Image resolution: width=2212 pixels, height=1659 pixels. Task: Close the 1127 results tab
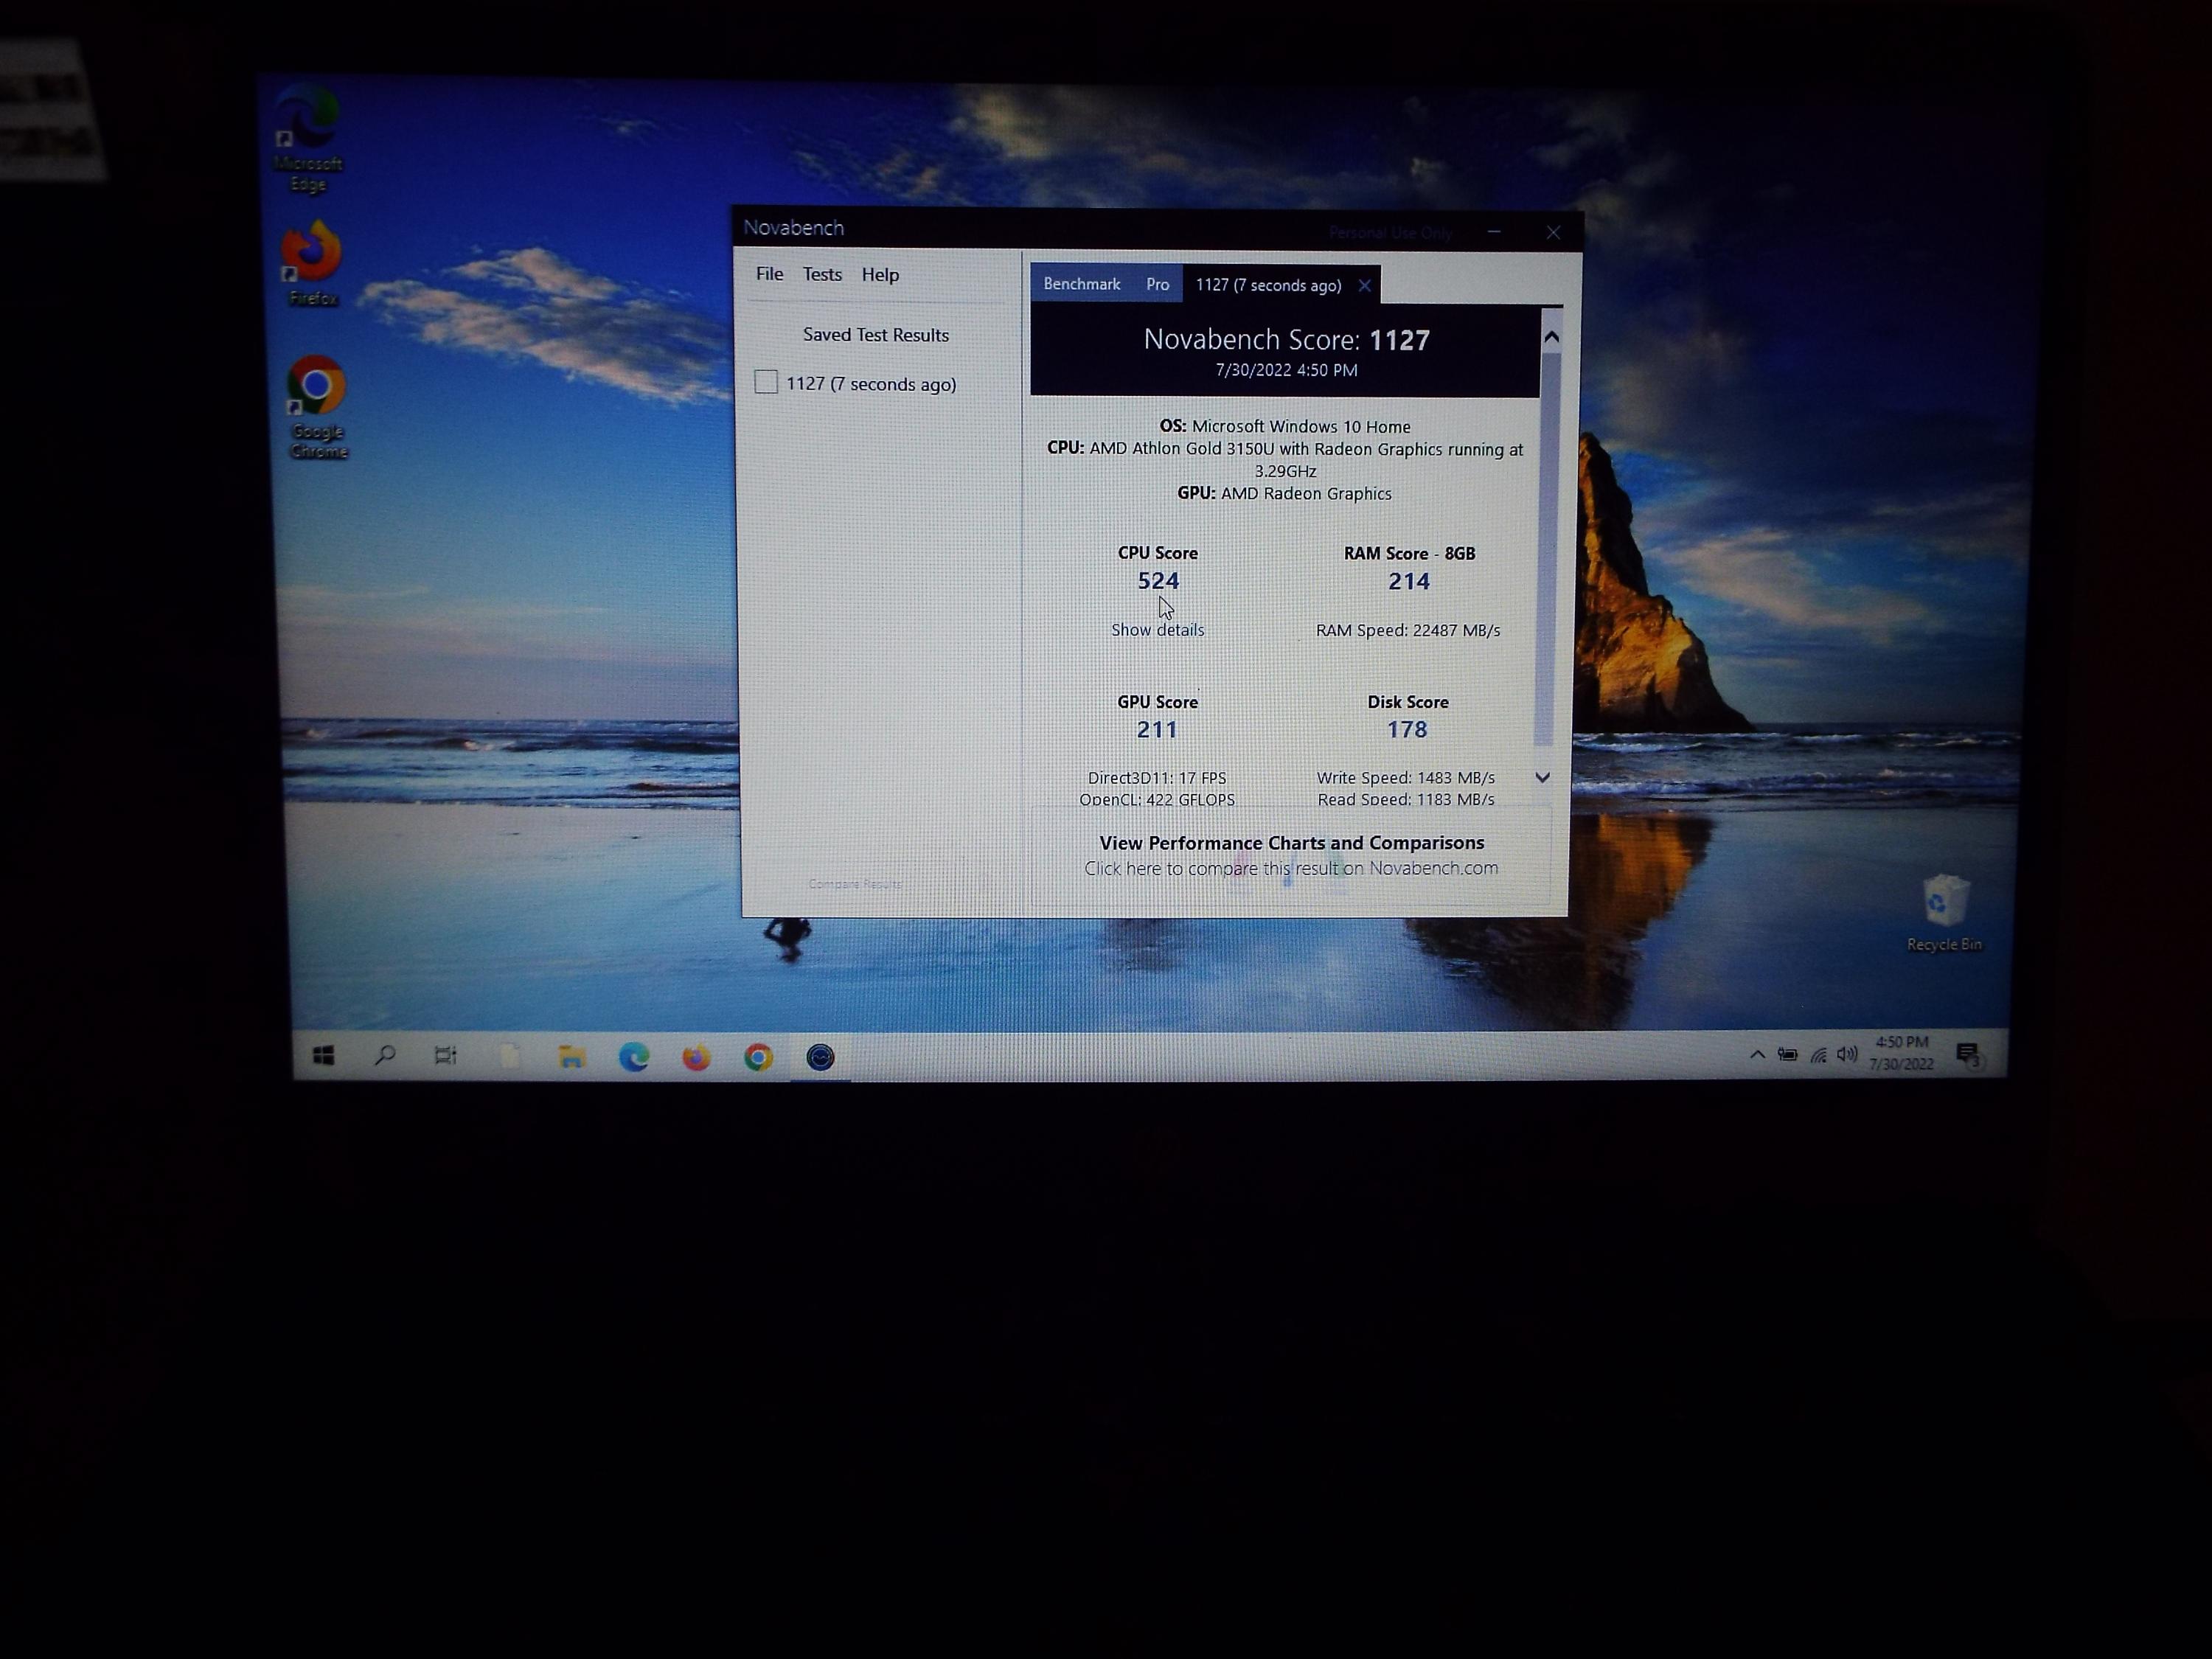click(1364, 286)
